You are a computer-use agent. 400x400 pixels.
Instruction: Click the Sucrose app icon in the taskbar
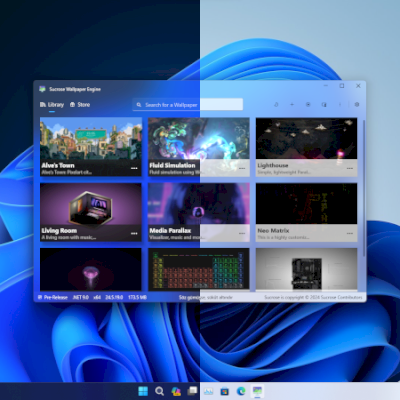(x=257, y=391)
